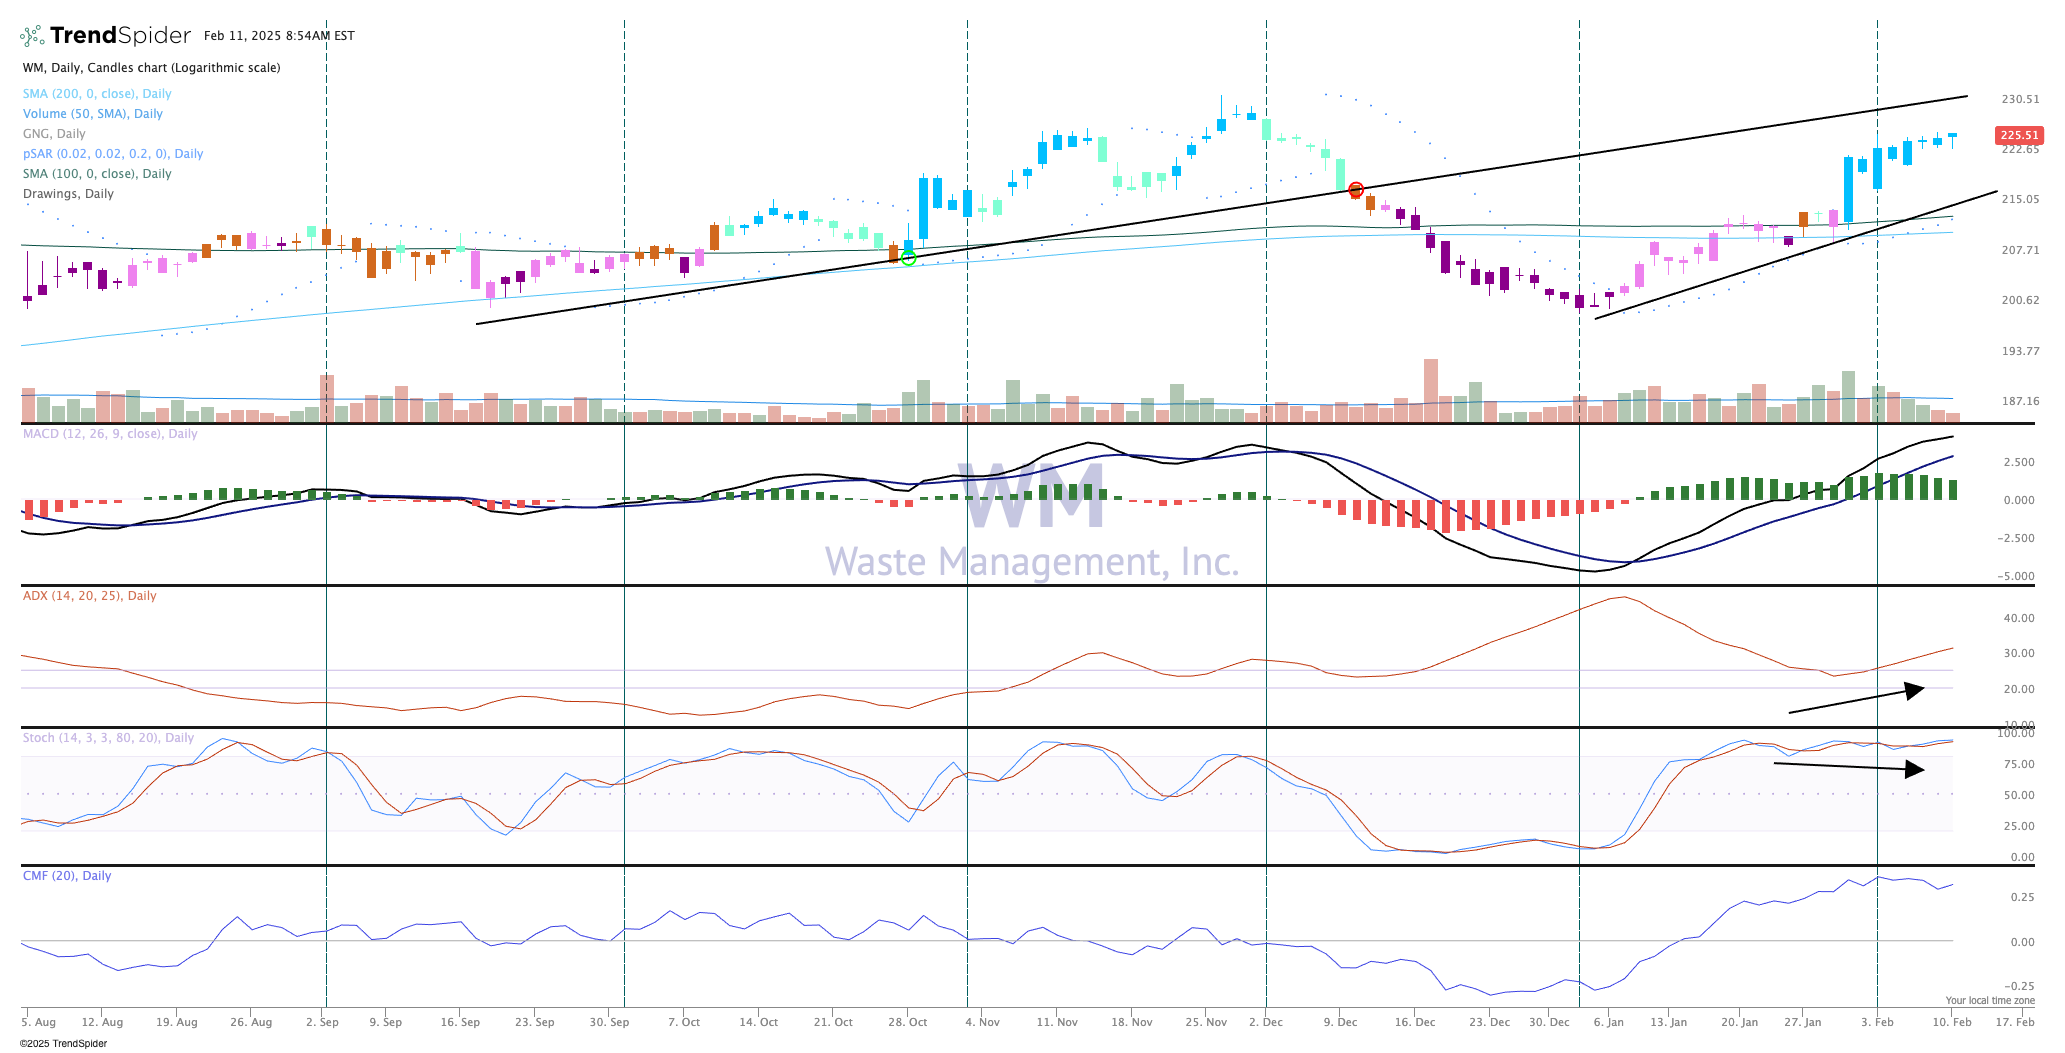This screenshot has width=2065, height=1053.
Task: Select the black arrow in the Stoch panel
Action: point(1848,767)
